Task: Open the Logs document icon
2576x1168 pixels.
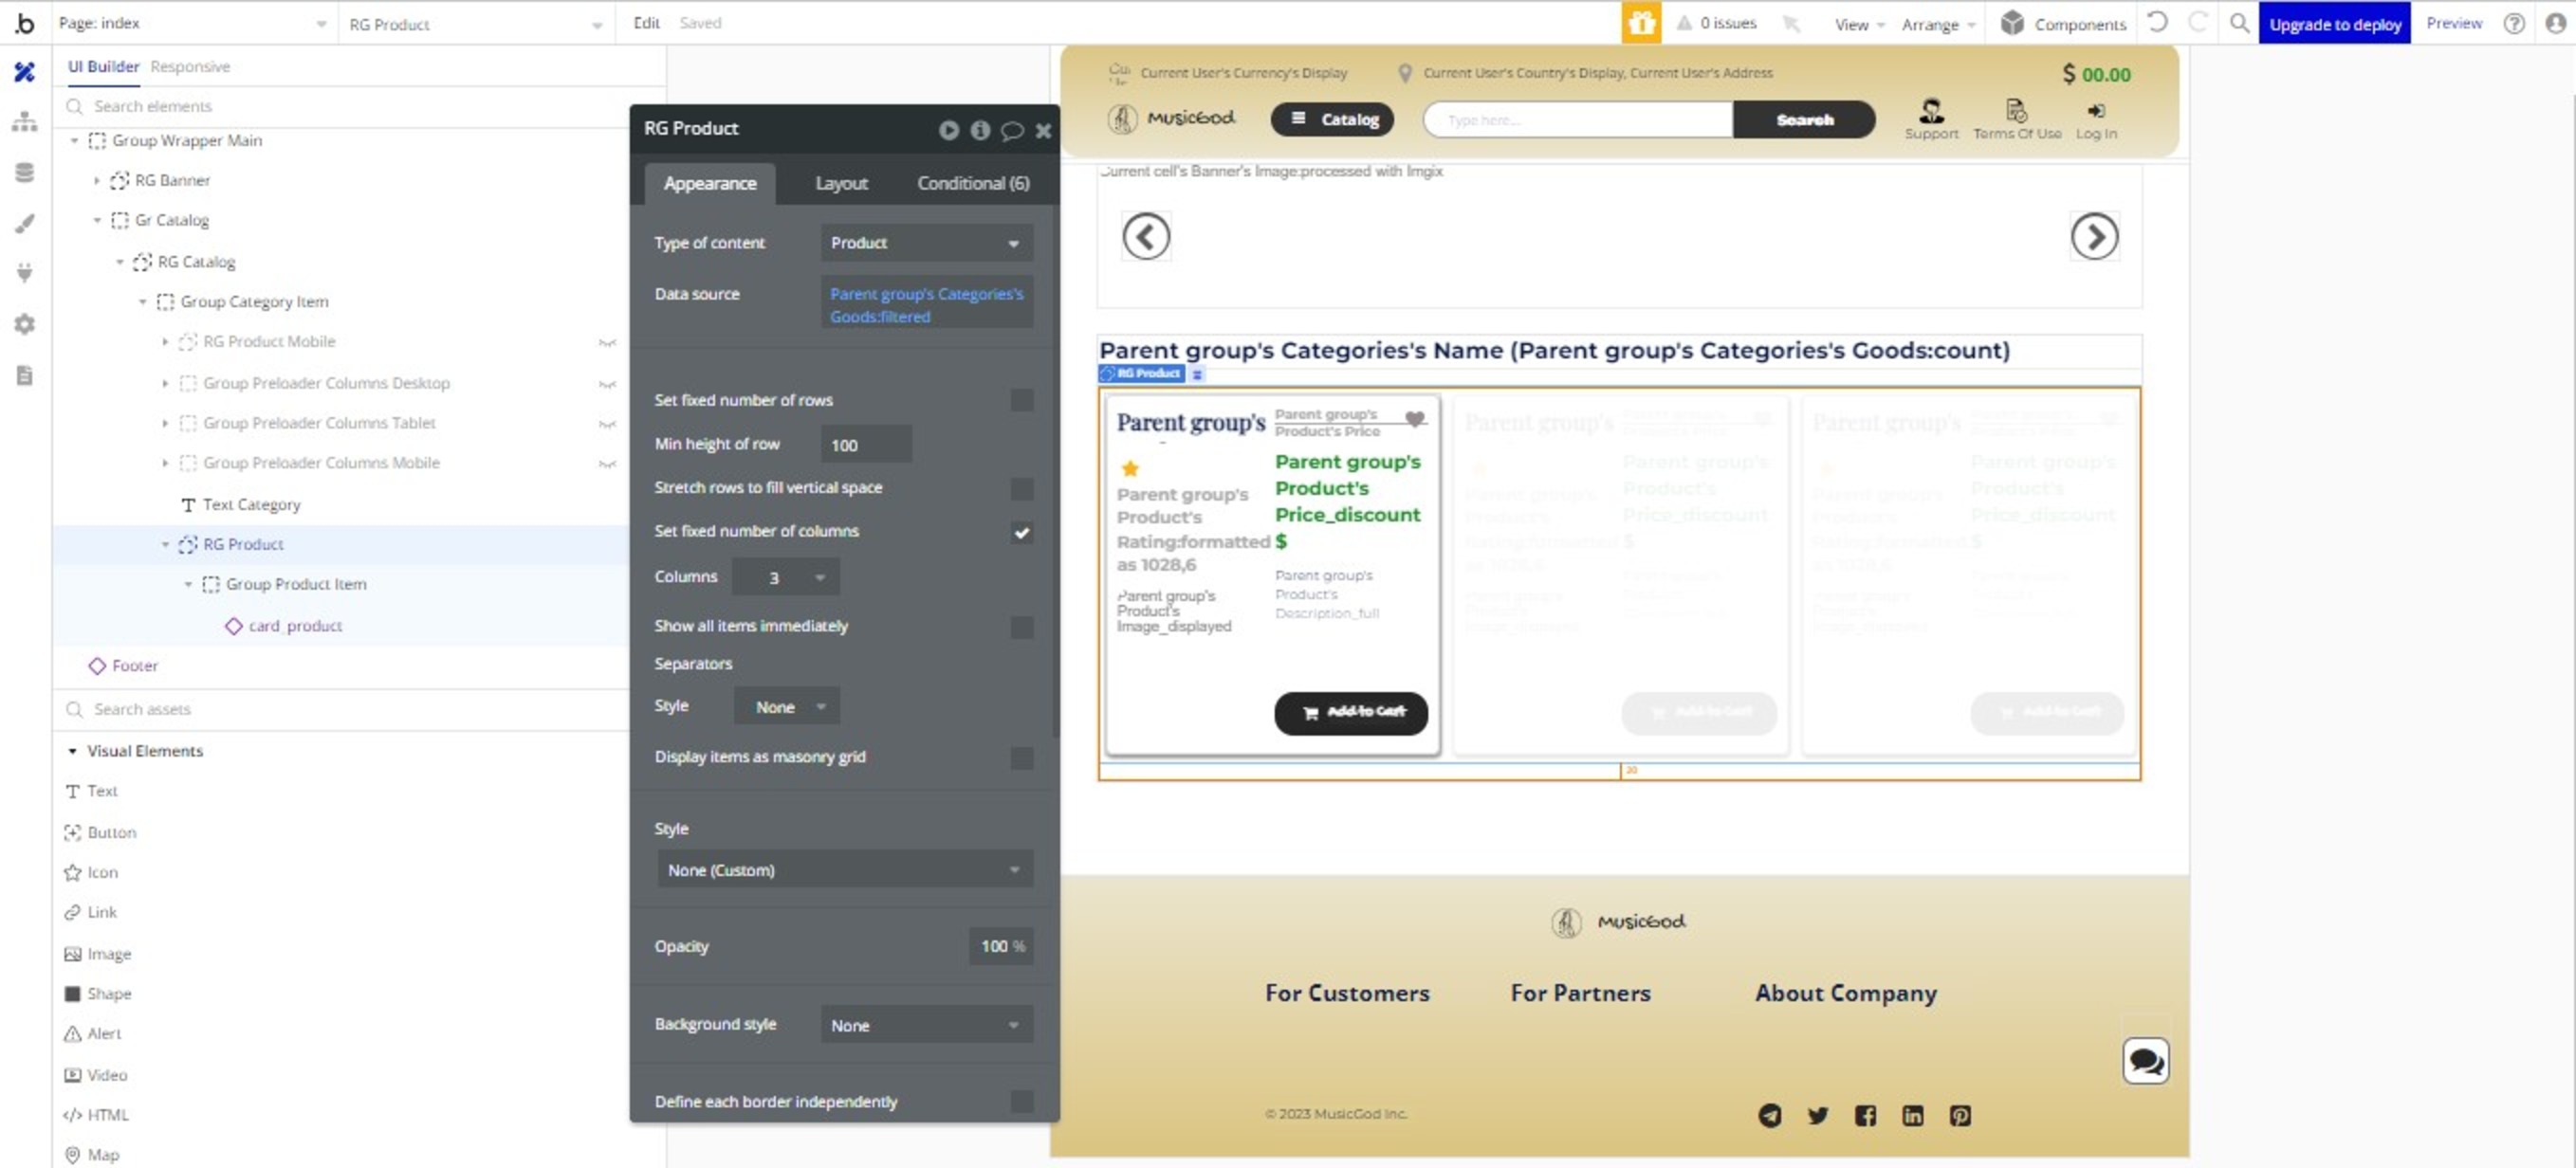Action: click(x=24, y=375)
